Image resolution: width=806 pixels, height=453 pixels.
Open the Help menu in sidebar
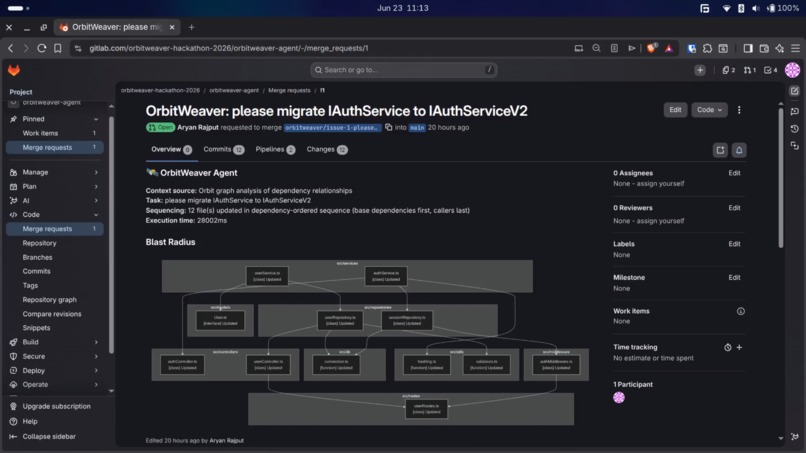(x=30, y=421)
